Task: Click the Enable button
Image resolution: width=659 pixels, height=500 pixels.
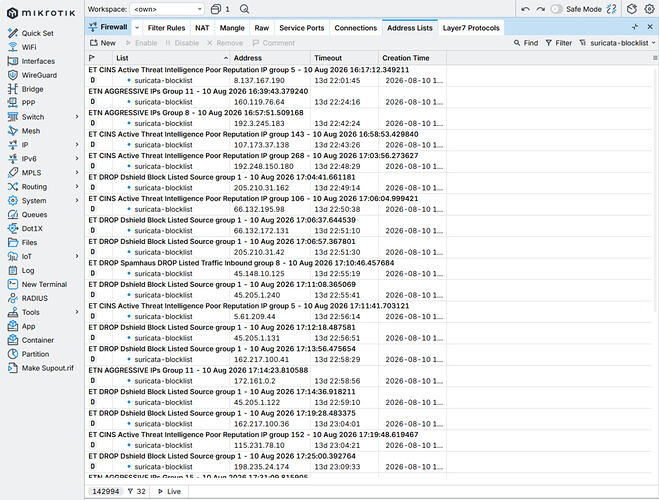Action: click(141, 43)
